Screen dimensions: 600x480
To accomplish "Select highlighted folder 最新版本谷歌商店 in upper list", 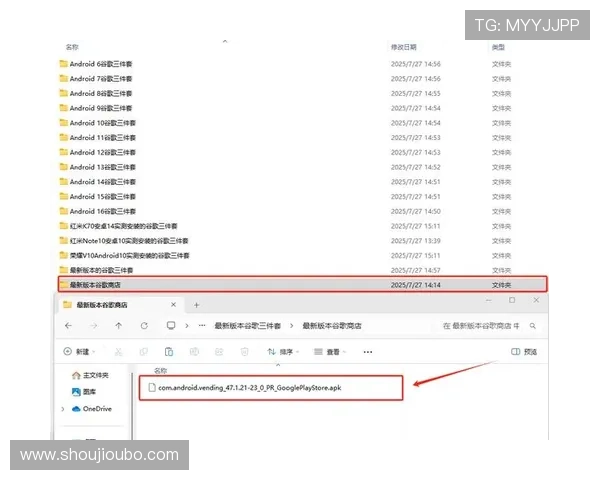I will (302, 284).
